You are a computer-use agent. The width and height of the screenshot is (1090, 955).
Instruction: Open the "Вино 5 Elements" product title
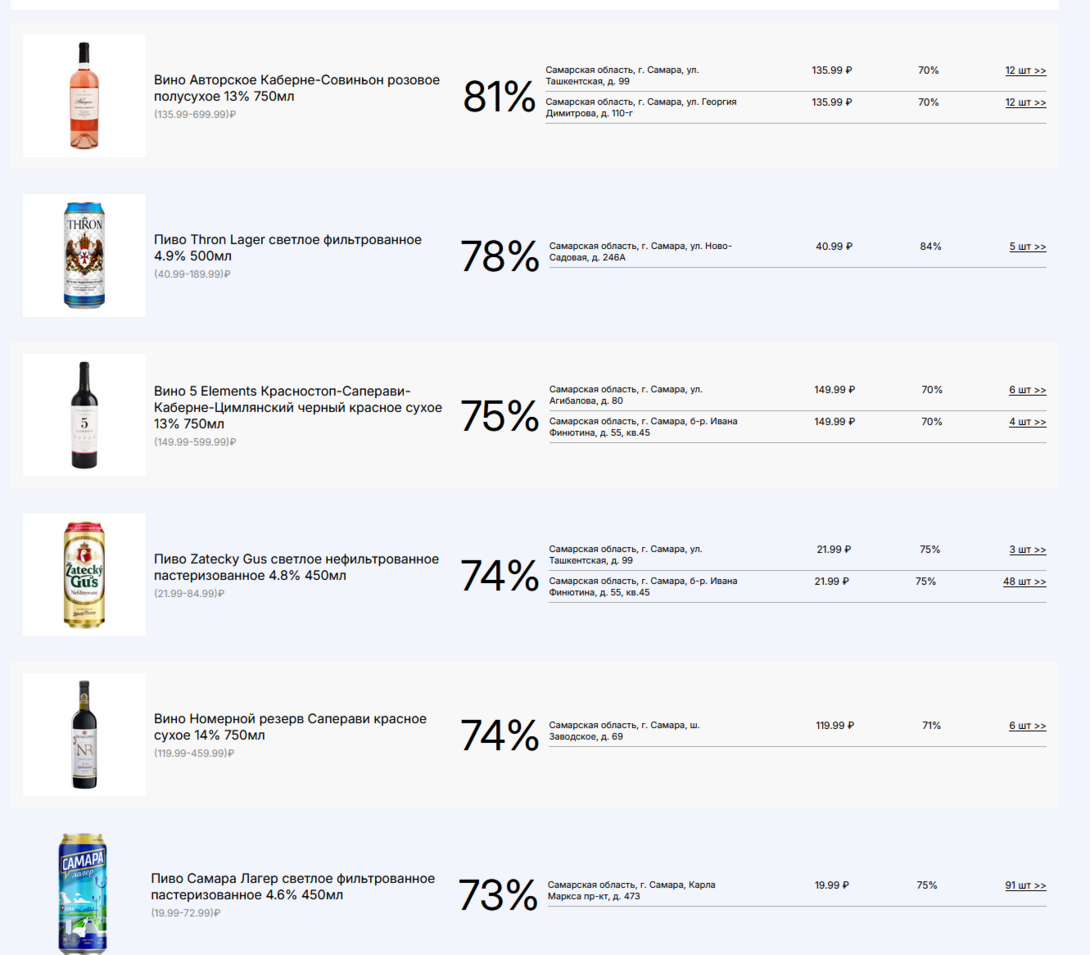coord(298,407)
